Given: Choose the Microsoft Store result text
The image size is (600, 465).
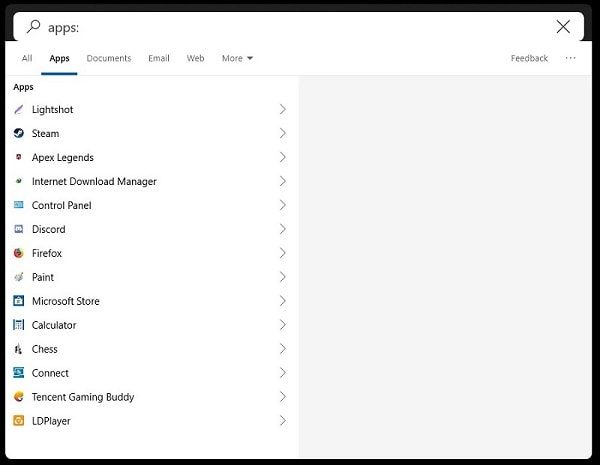Looking at the screenshot, I should (66, 301).
